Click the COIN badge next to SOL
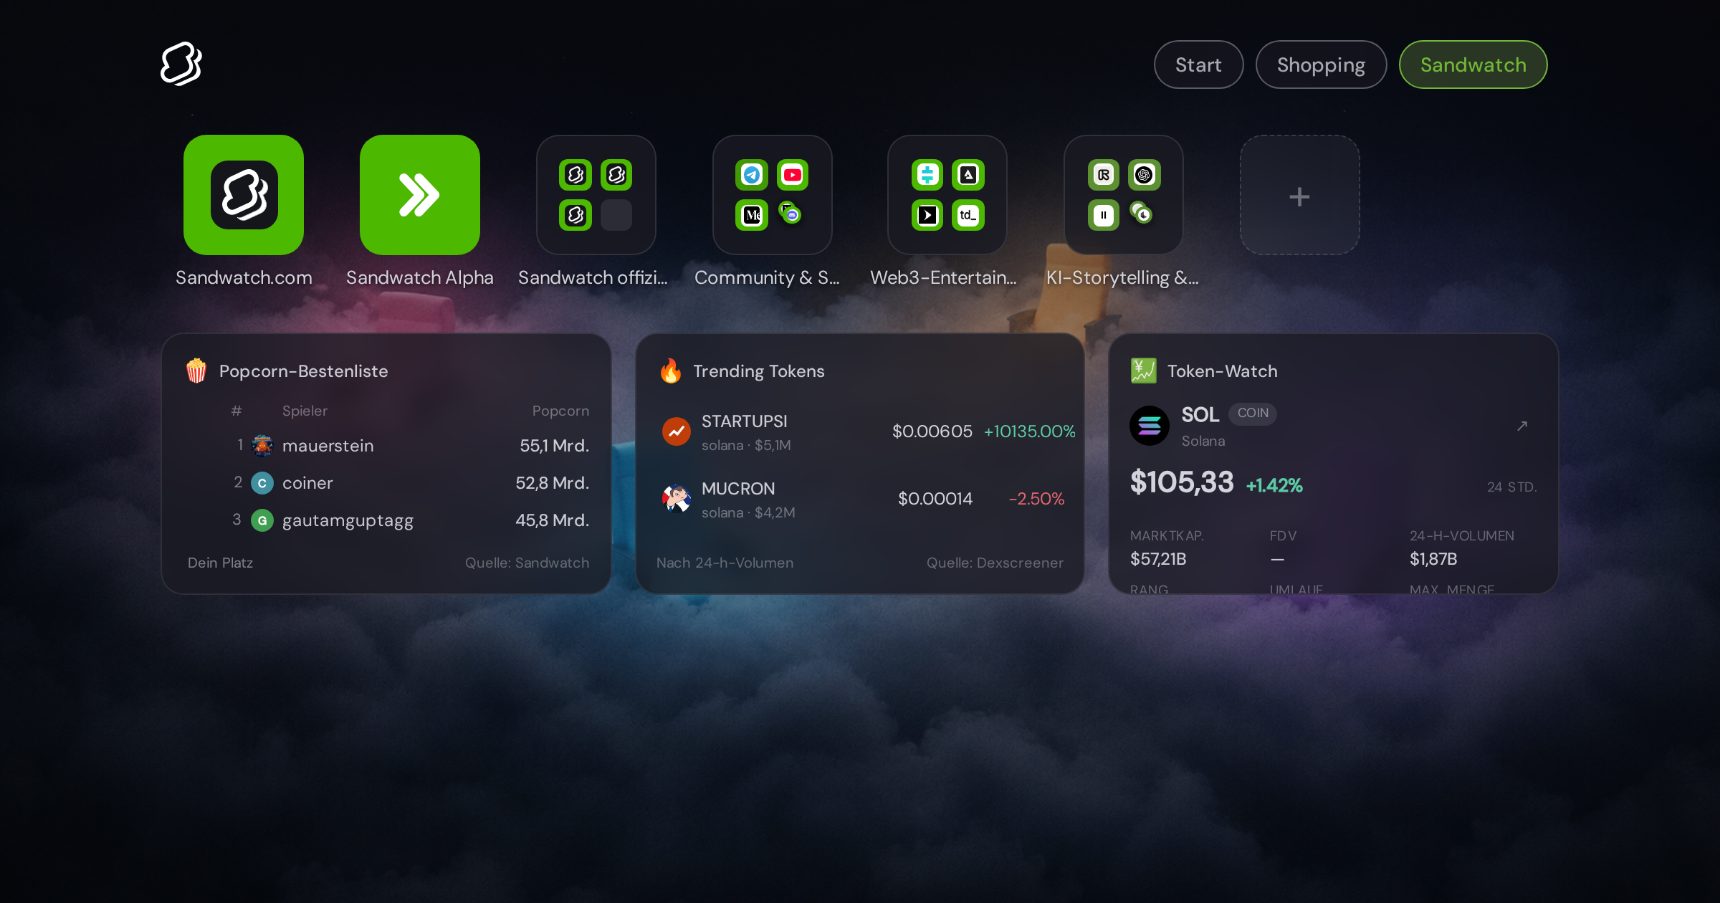 pyautogui.click(x=1253, y=413)
